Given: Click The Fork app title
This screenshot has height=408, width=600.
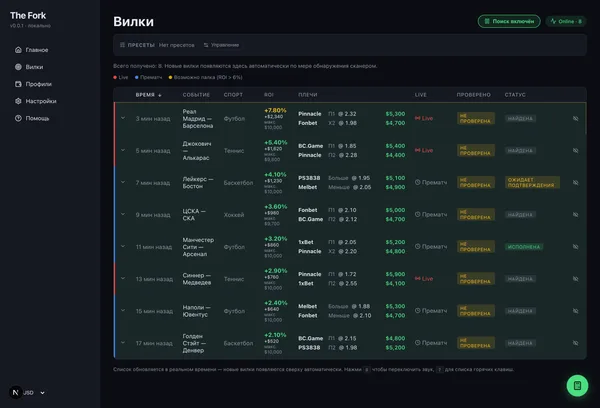Looking at the screenshot, I should [28, 16].
